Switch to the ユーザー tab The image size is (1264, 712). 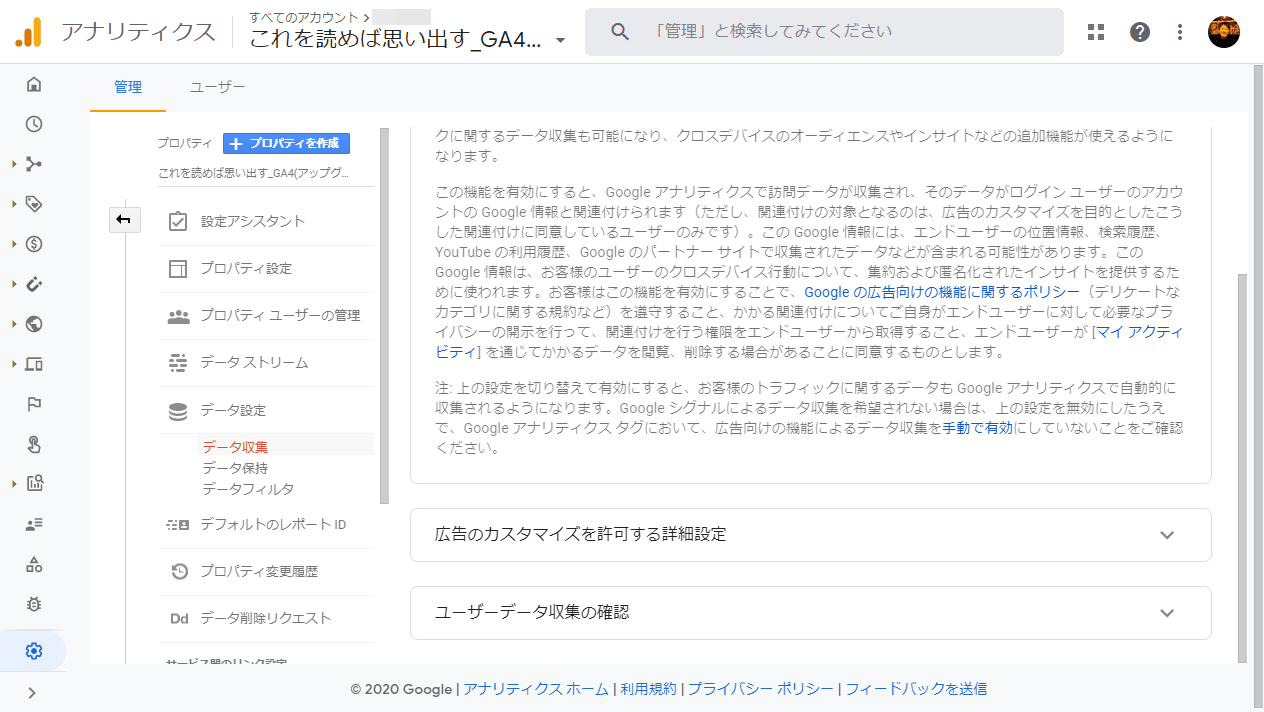(x=218, y=88)
